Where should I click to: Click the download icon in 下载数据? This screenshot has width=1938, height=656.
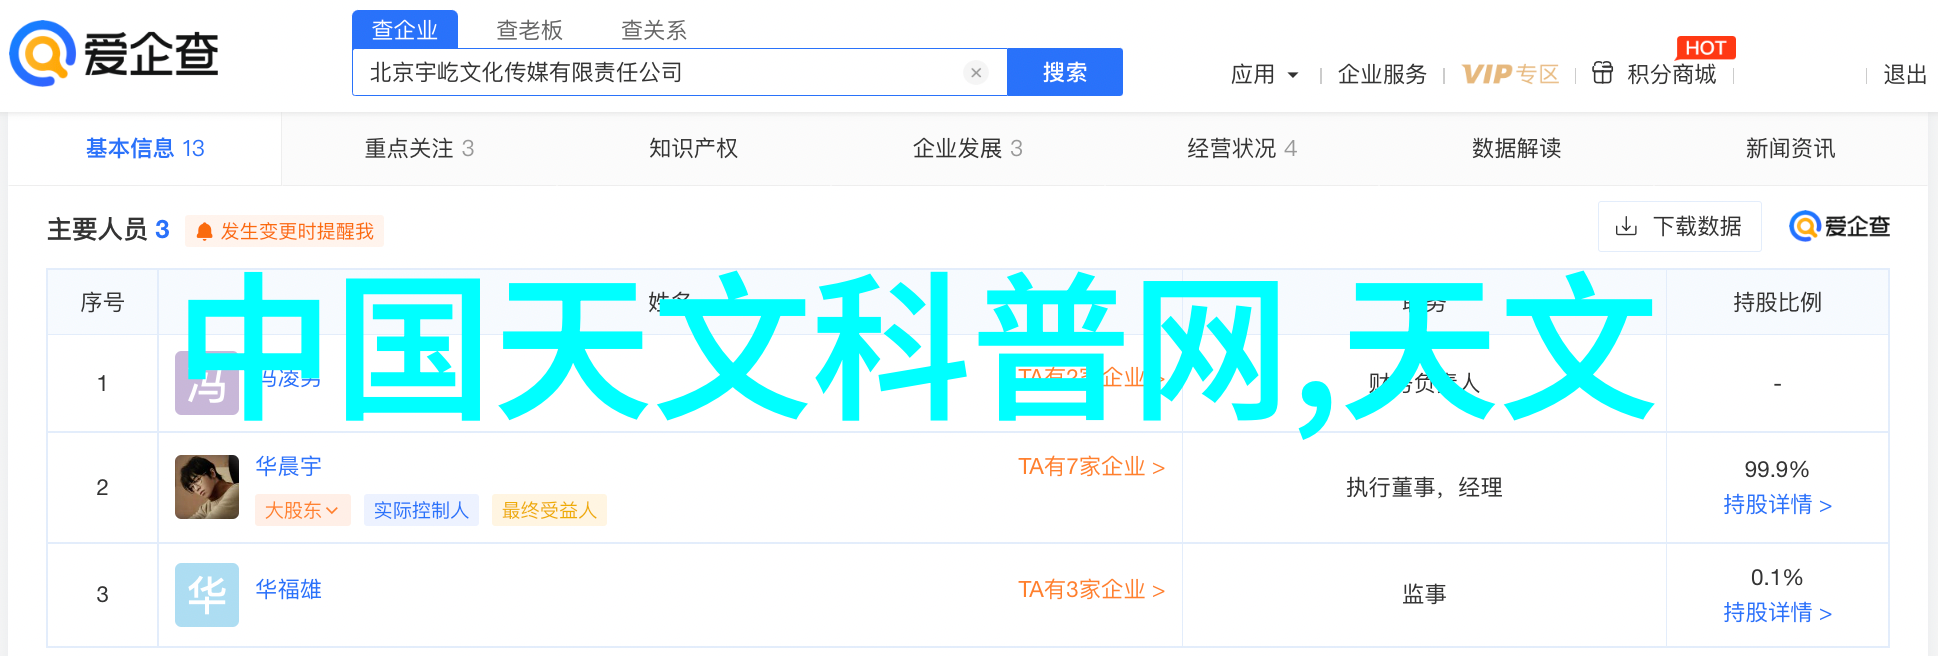click(x=1626, y=227)
